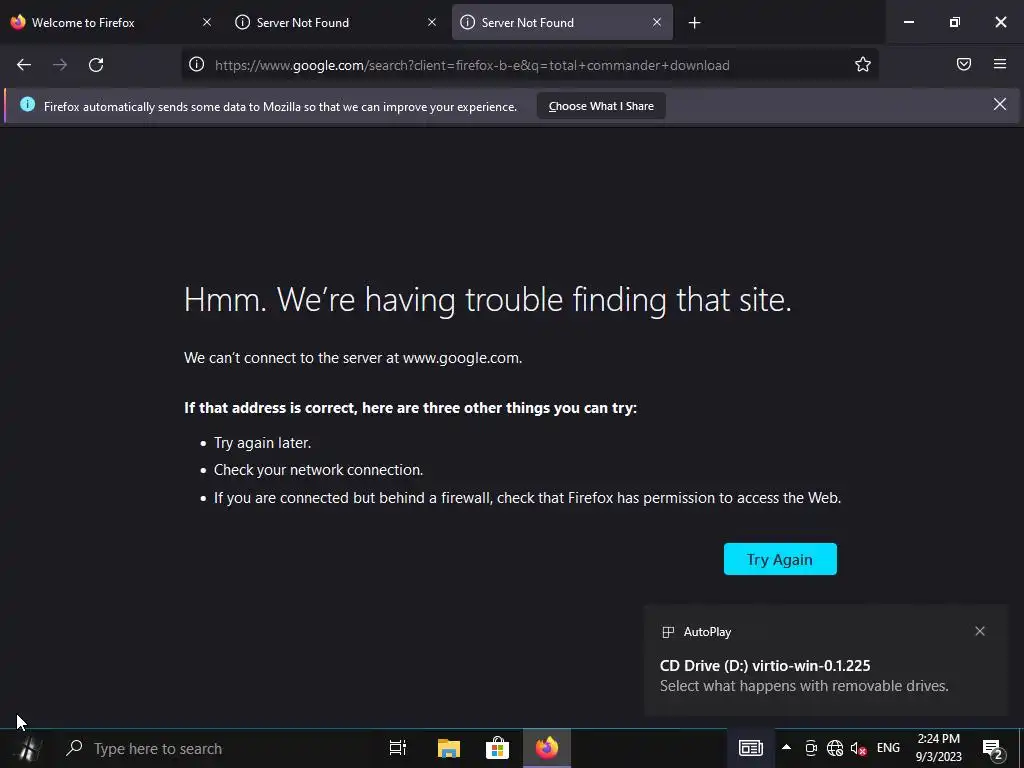Click the muted volume tray icon
Viewport: 1024px width, 768px height.
[x=858, y=748]
